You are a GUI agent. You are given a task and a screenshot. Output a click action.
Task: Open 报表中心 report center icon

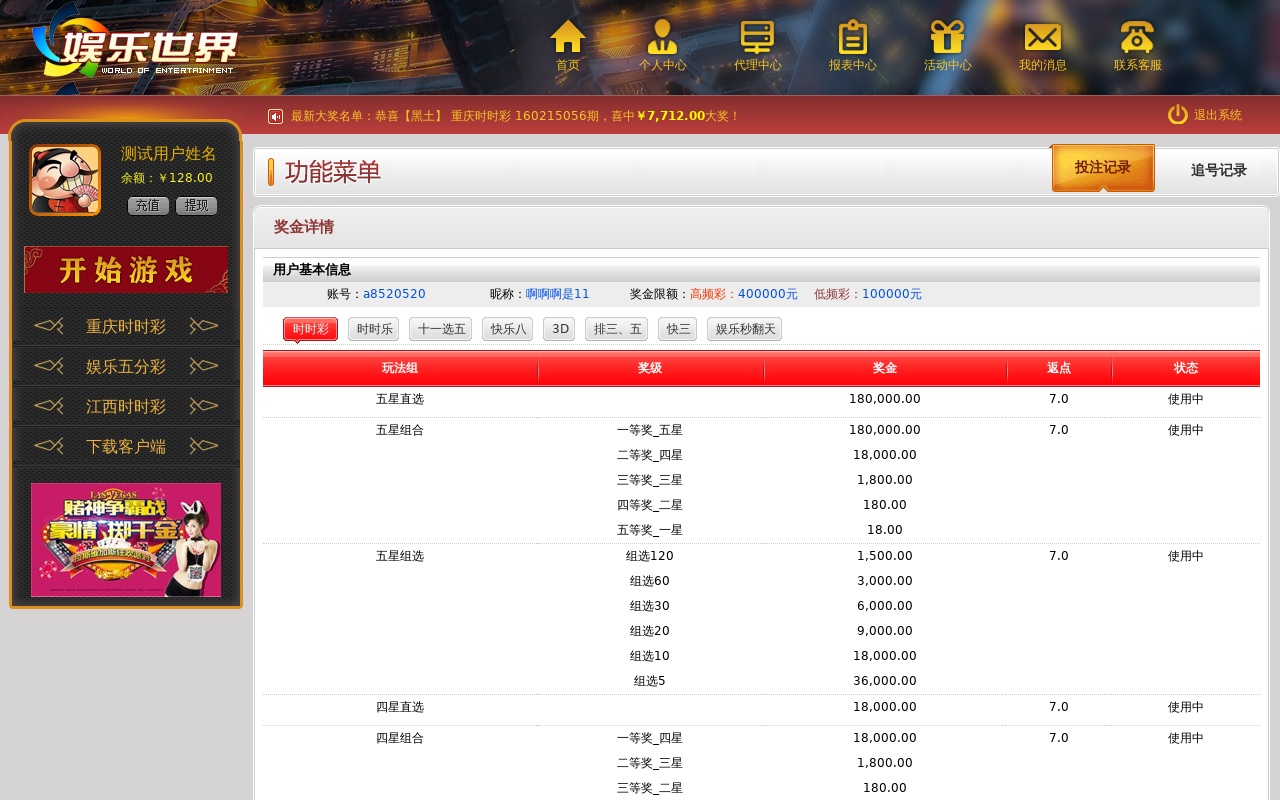[x=852, y=36]
